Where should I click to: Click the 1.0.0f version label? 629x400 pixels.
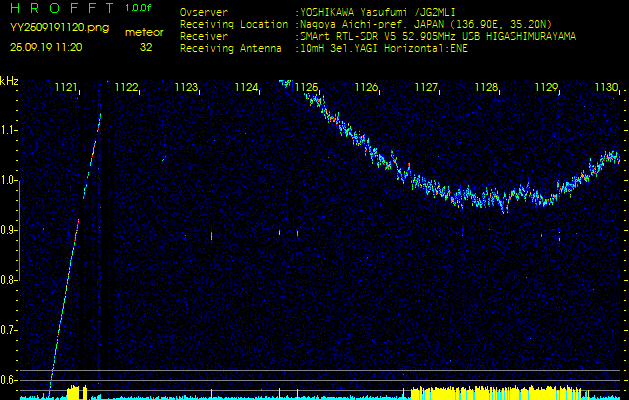tap(139, 8)
